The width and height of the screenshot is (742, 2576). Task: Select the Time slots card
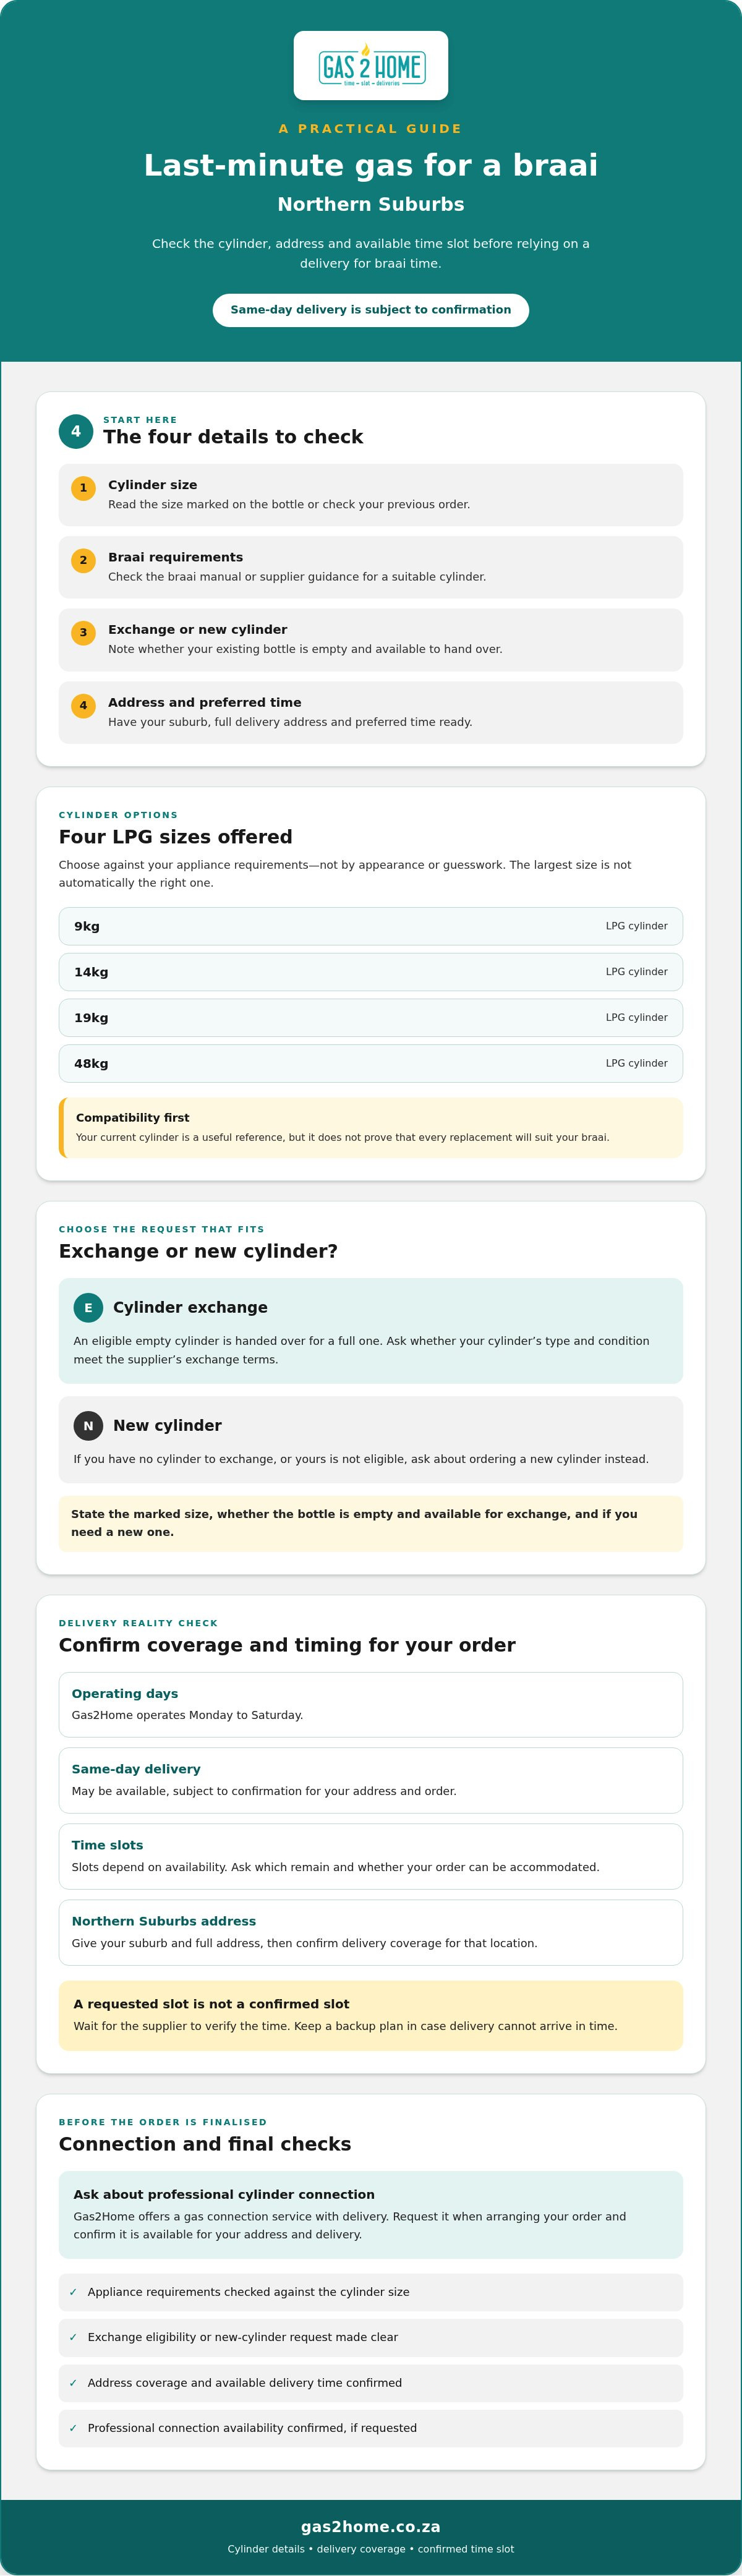tap(371, 1856)
